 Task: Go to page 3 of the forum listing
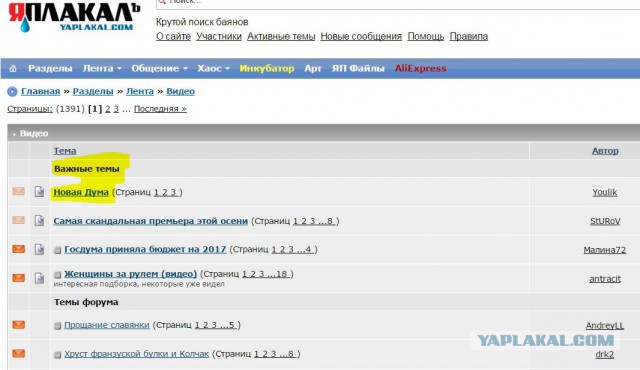pyautogui.click(x=116, y=109)
